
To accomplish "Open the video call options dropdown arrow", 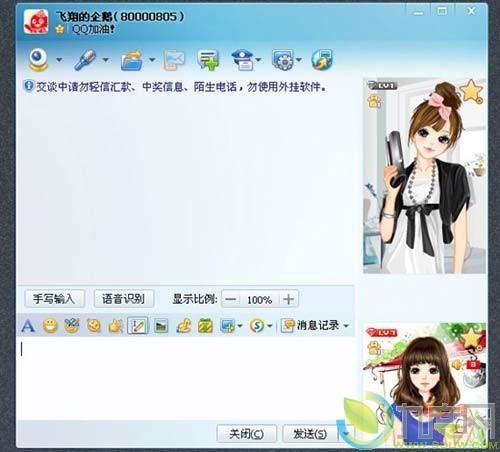I will pos(59,60).
